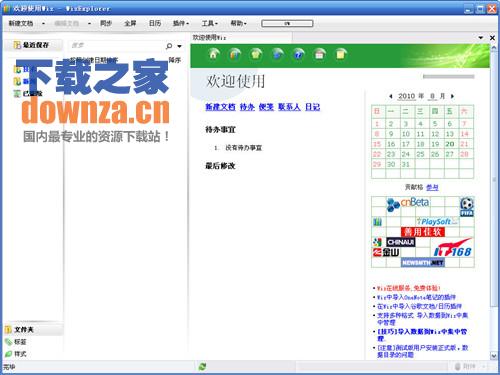Image resolution: width=500 pixels, height=375 pixels.
Task: Click the link beside 贡献榜
Action: click(432, 187)
